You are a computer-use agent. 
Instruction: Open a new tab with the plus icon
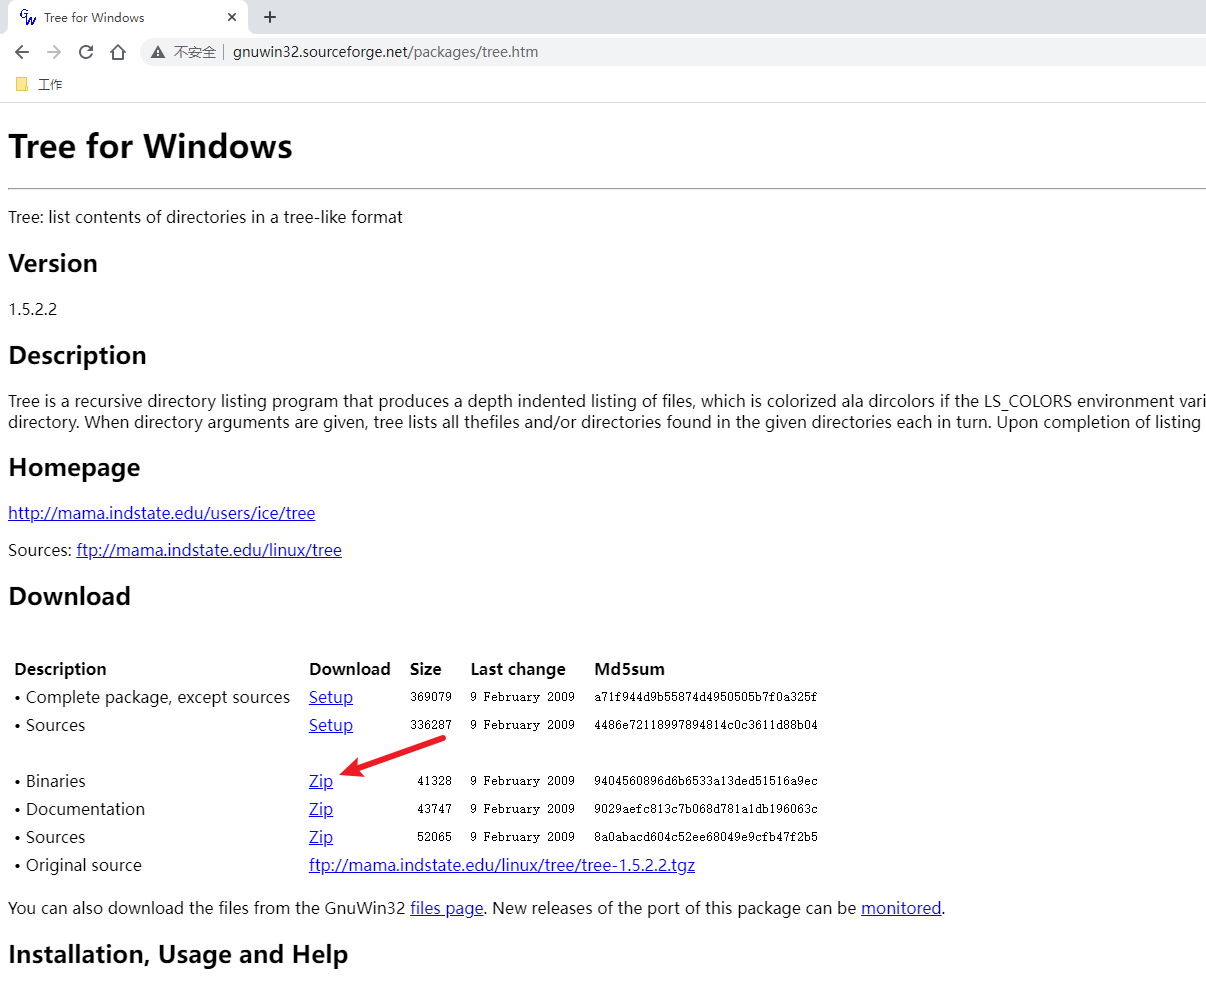coord(269,17)
